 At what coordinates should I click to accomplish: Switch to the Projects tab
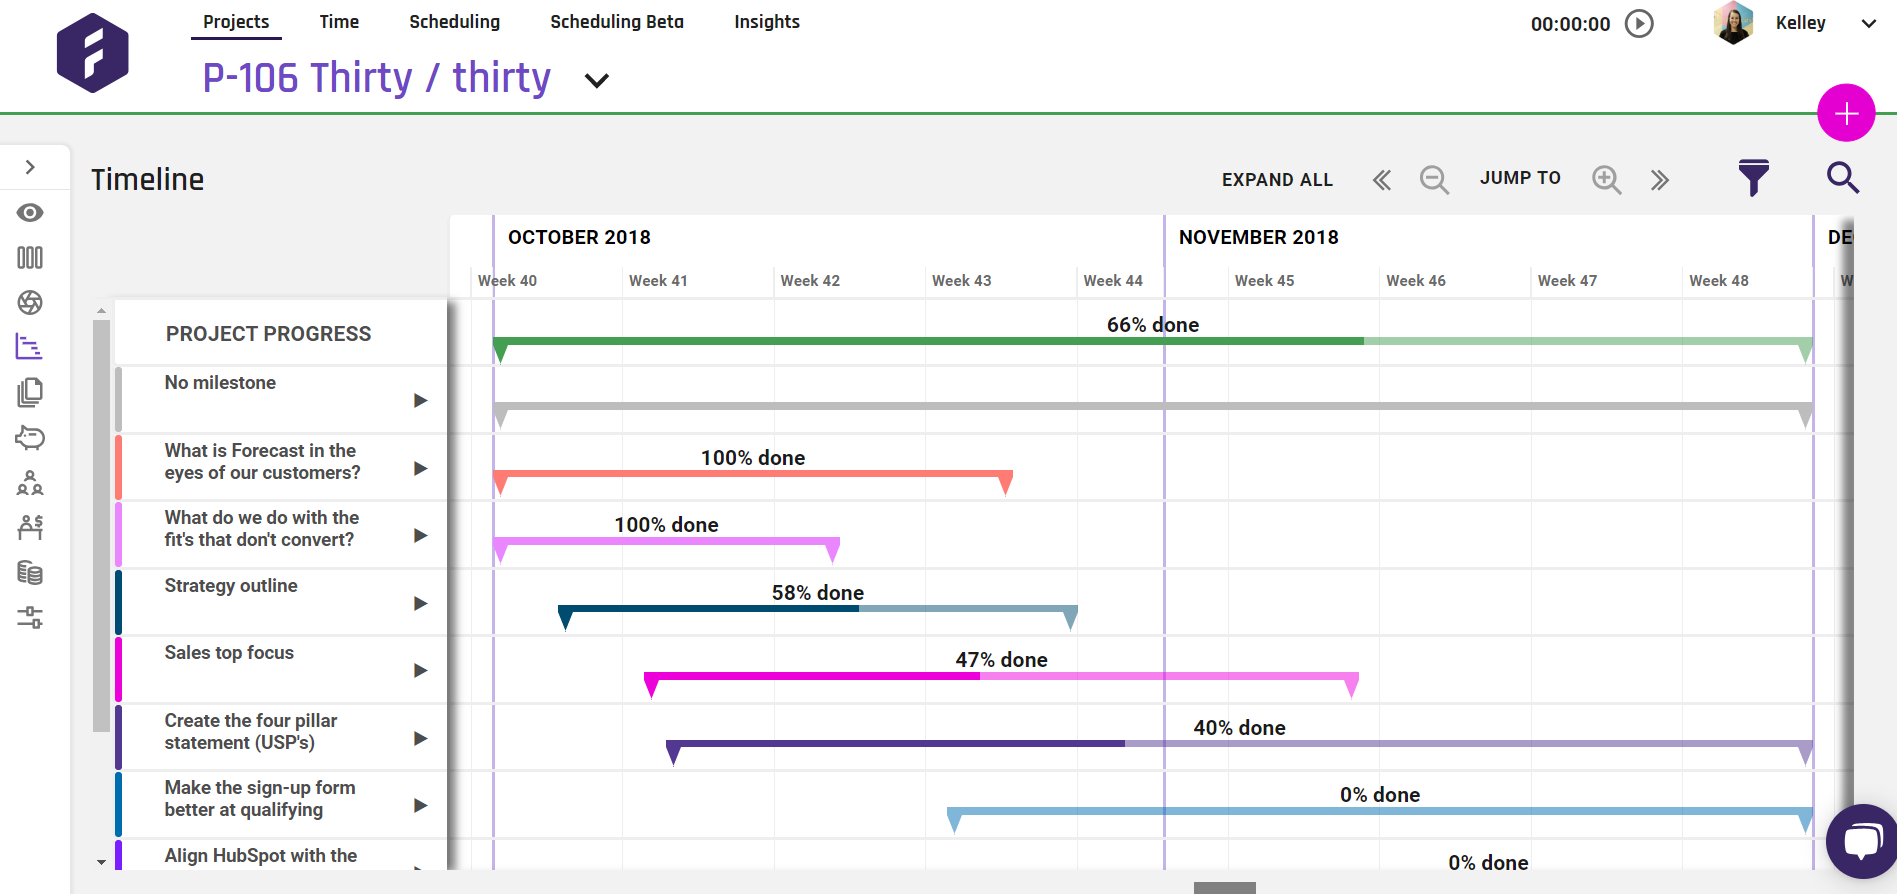tap(236, 22)
